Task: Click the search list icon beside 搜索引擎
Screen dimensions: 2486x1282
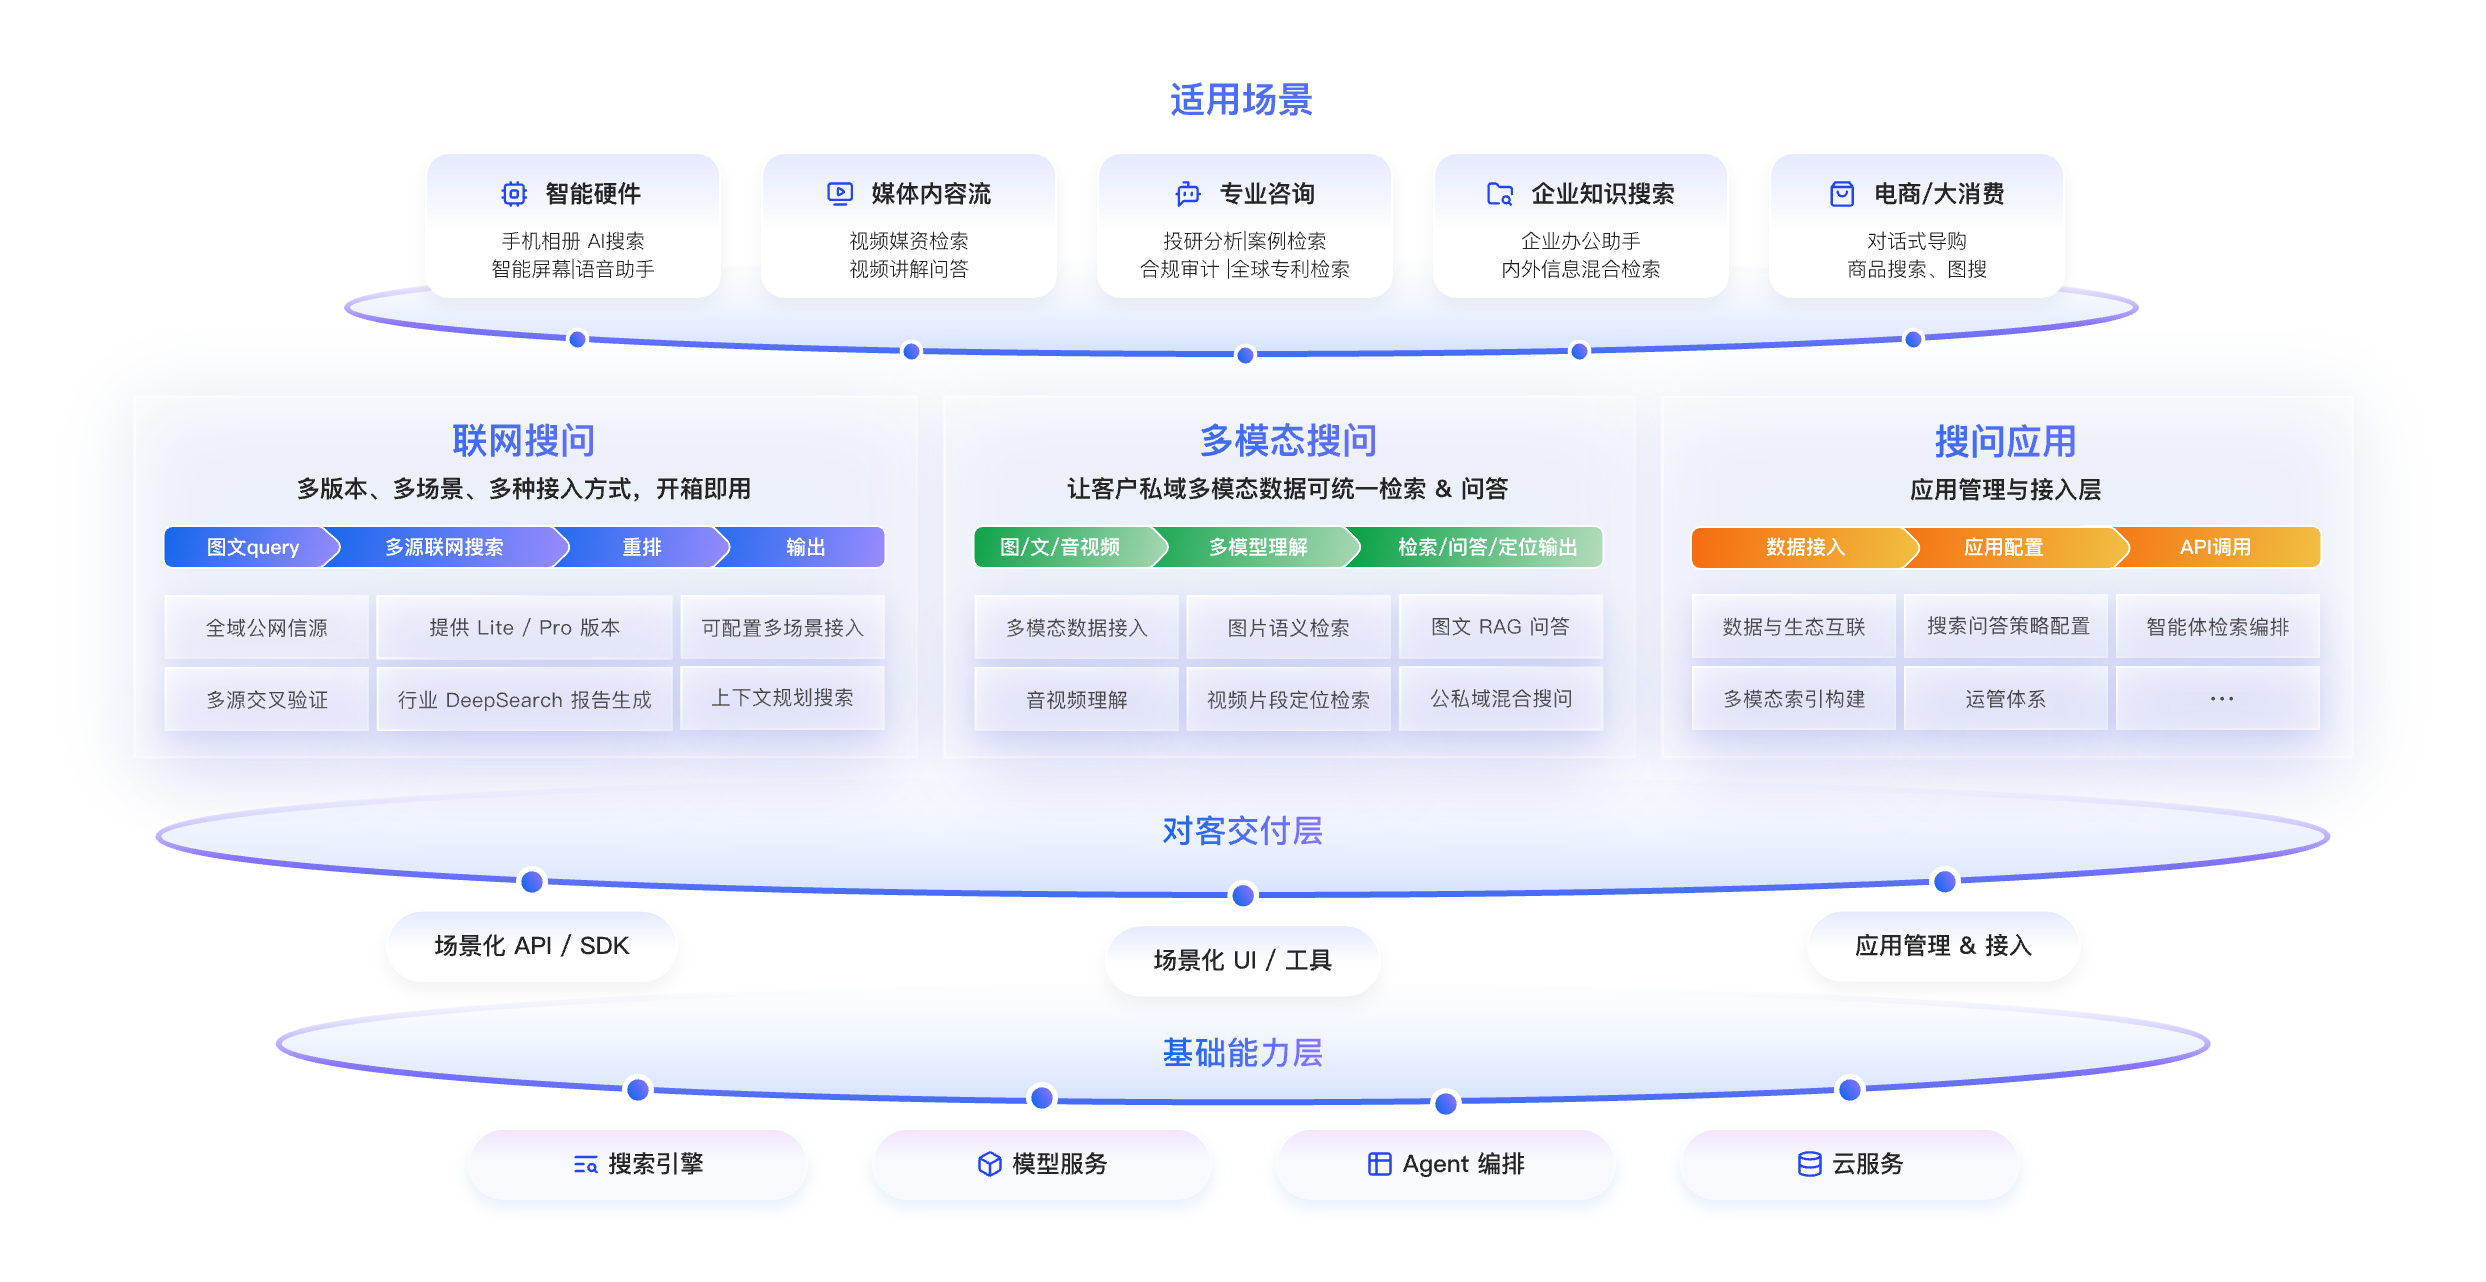Action: 586,1164
